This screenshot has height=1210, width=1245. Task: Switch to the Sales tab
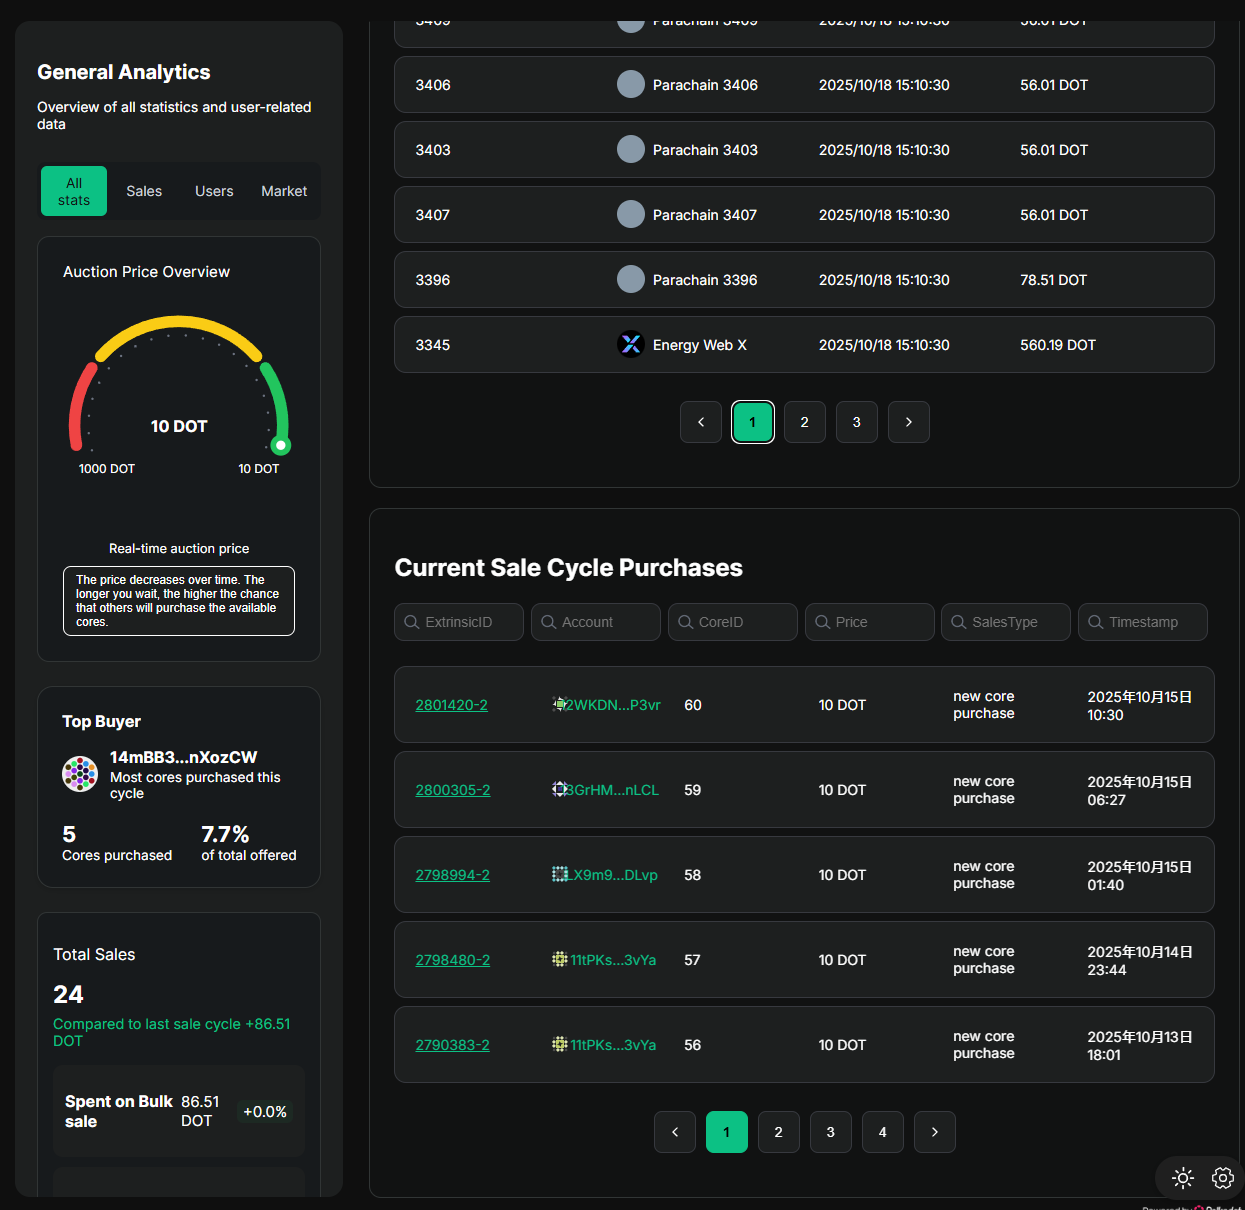pos(144,191)
